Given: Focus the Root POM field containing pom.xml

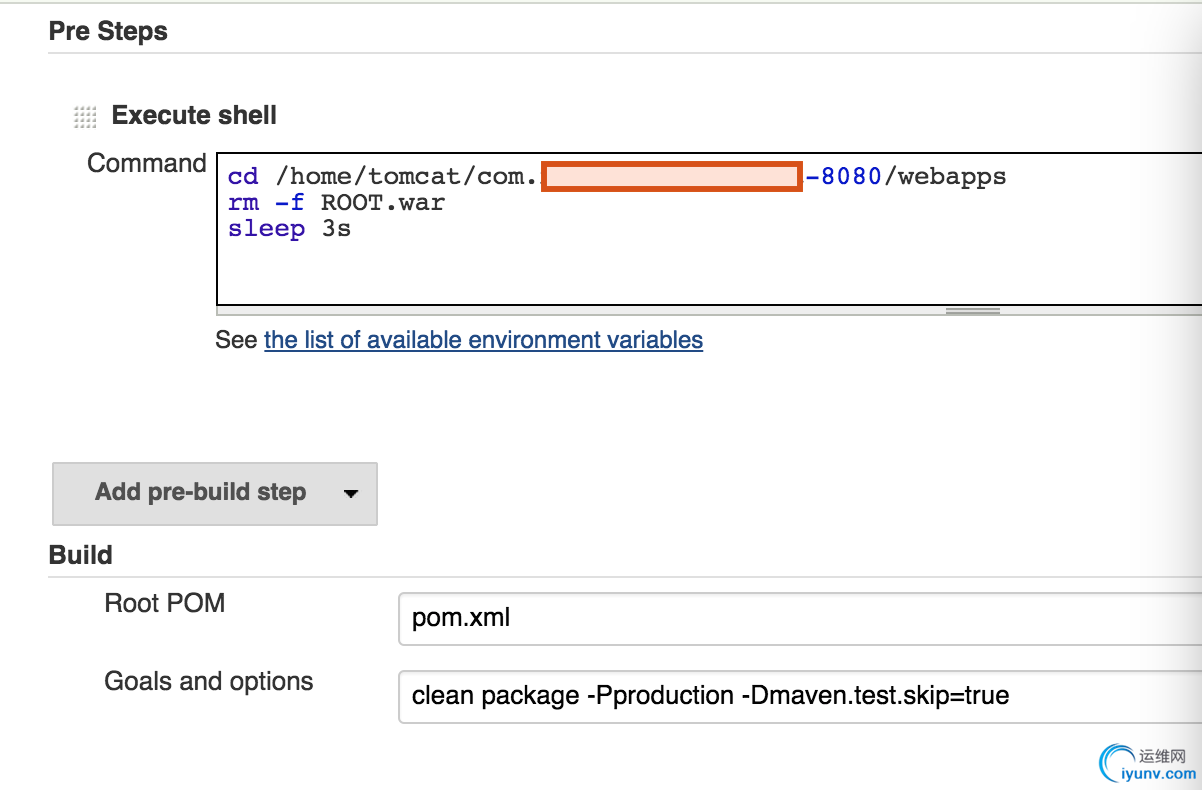Looking at the screenshot, I should click(800, 618).
